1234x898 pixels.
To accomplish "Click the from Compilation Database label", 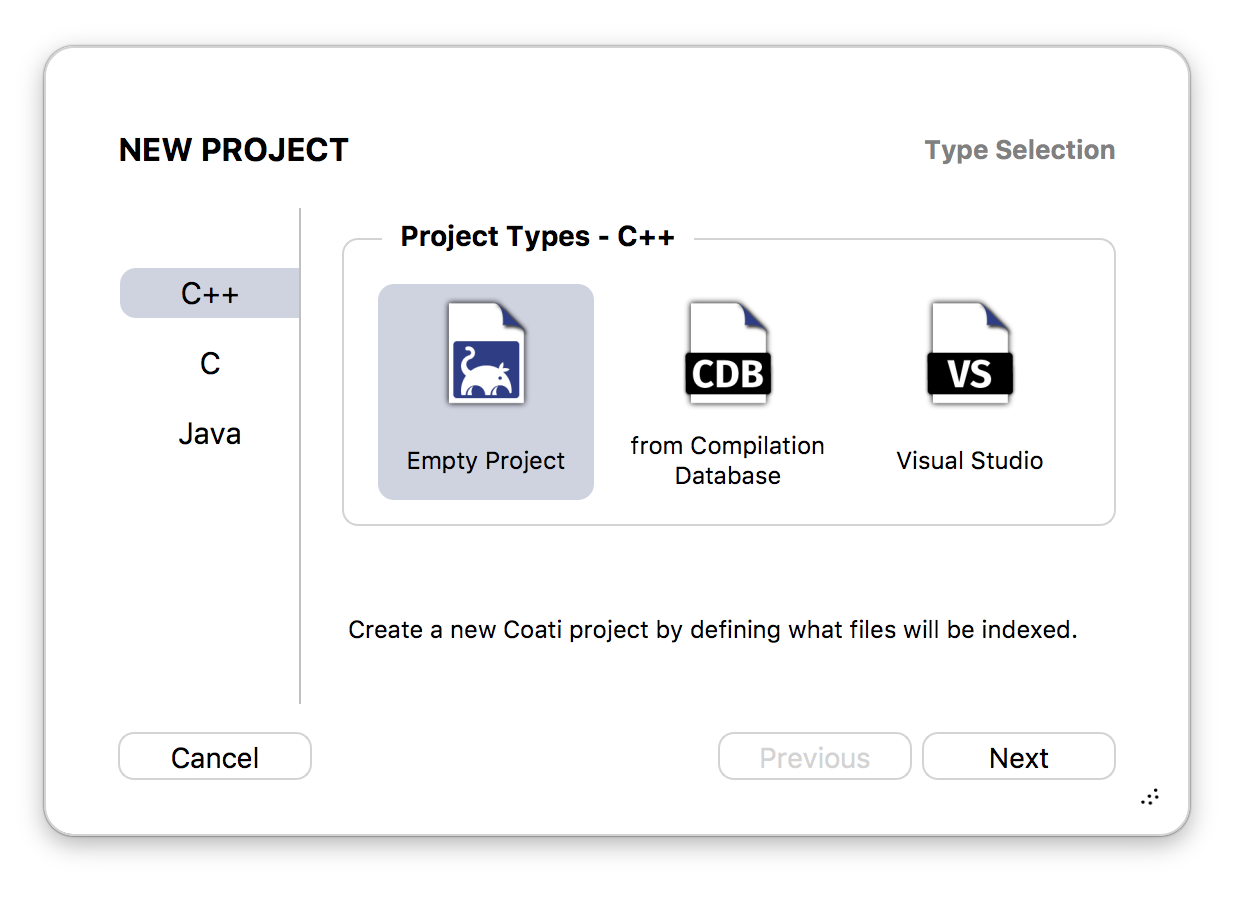I will 728,461.
